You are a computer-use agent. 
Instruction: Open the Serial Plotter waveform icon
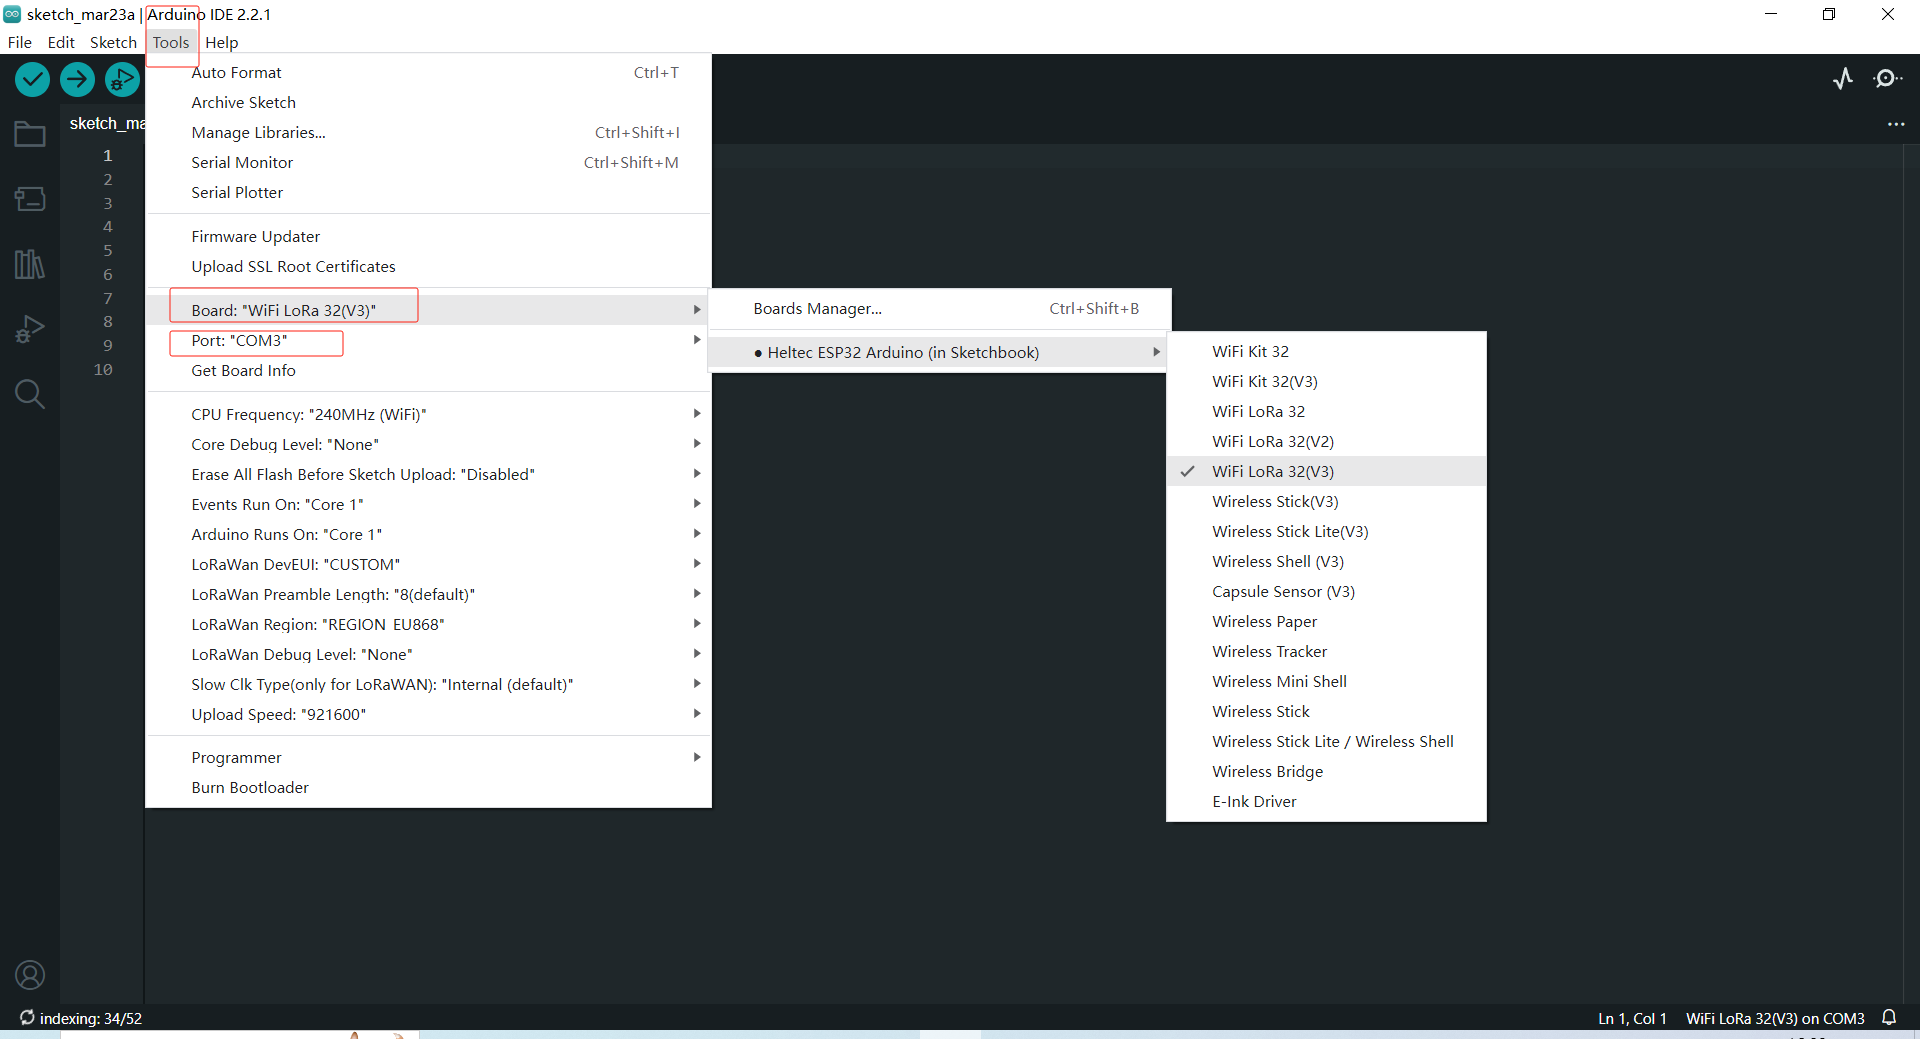1843,79
